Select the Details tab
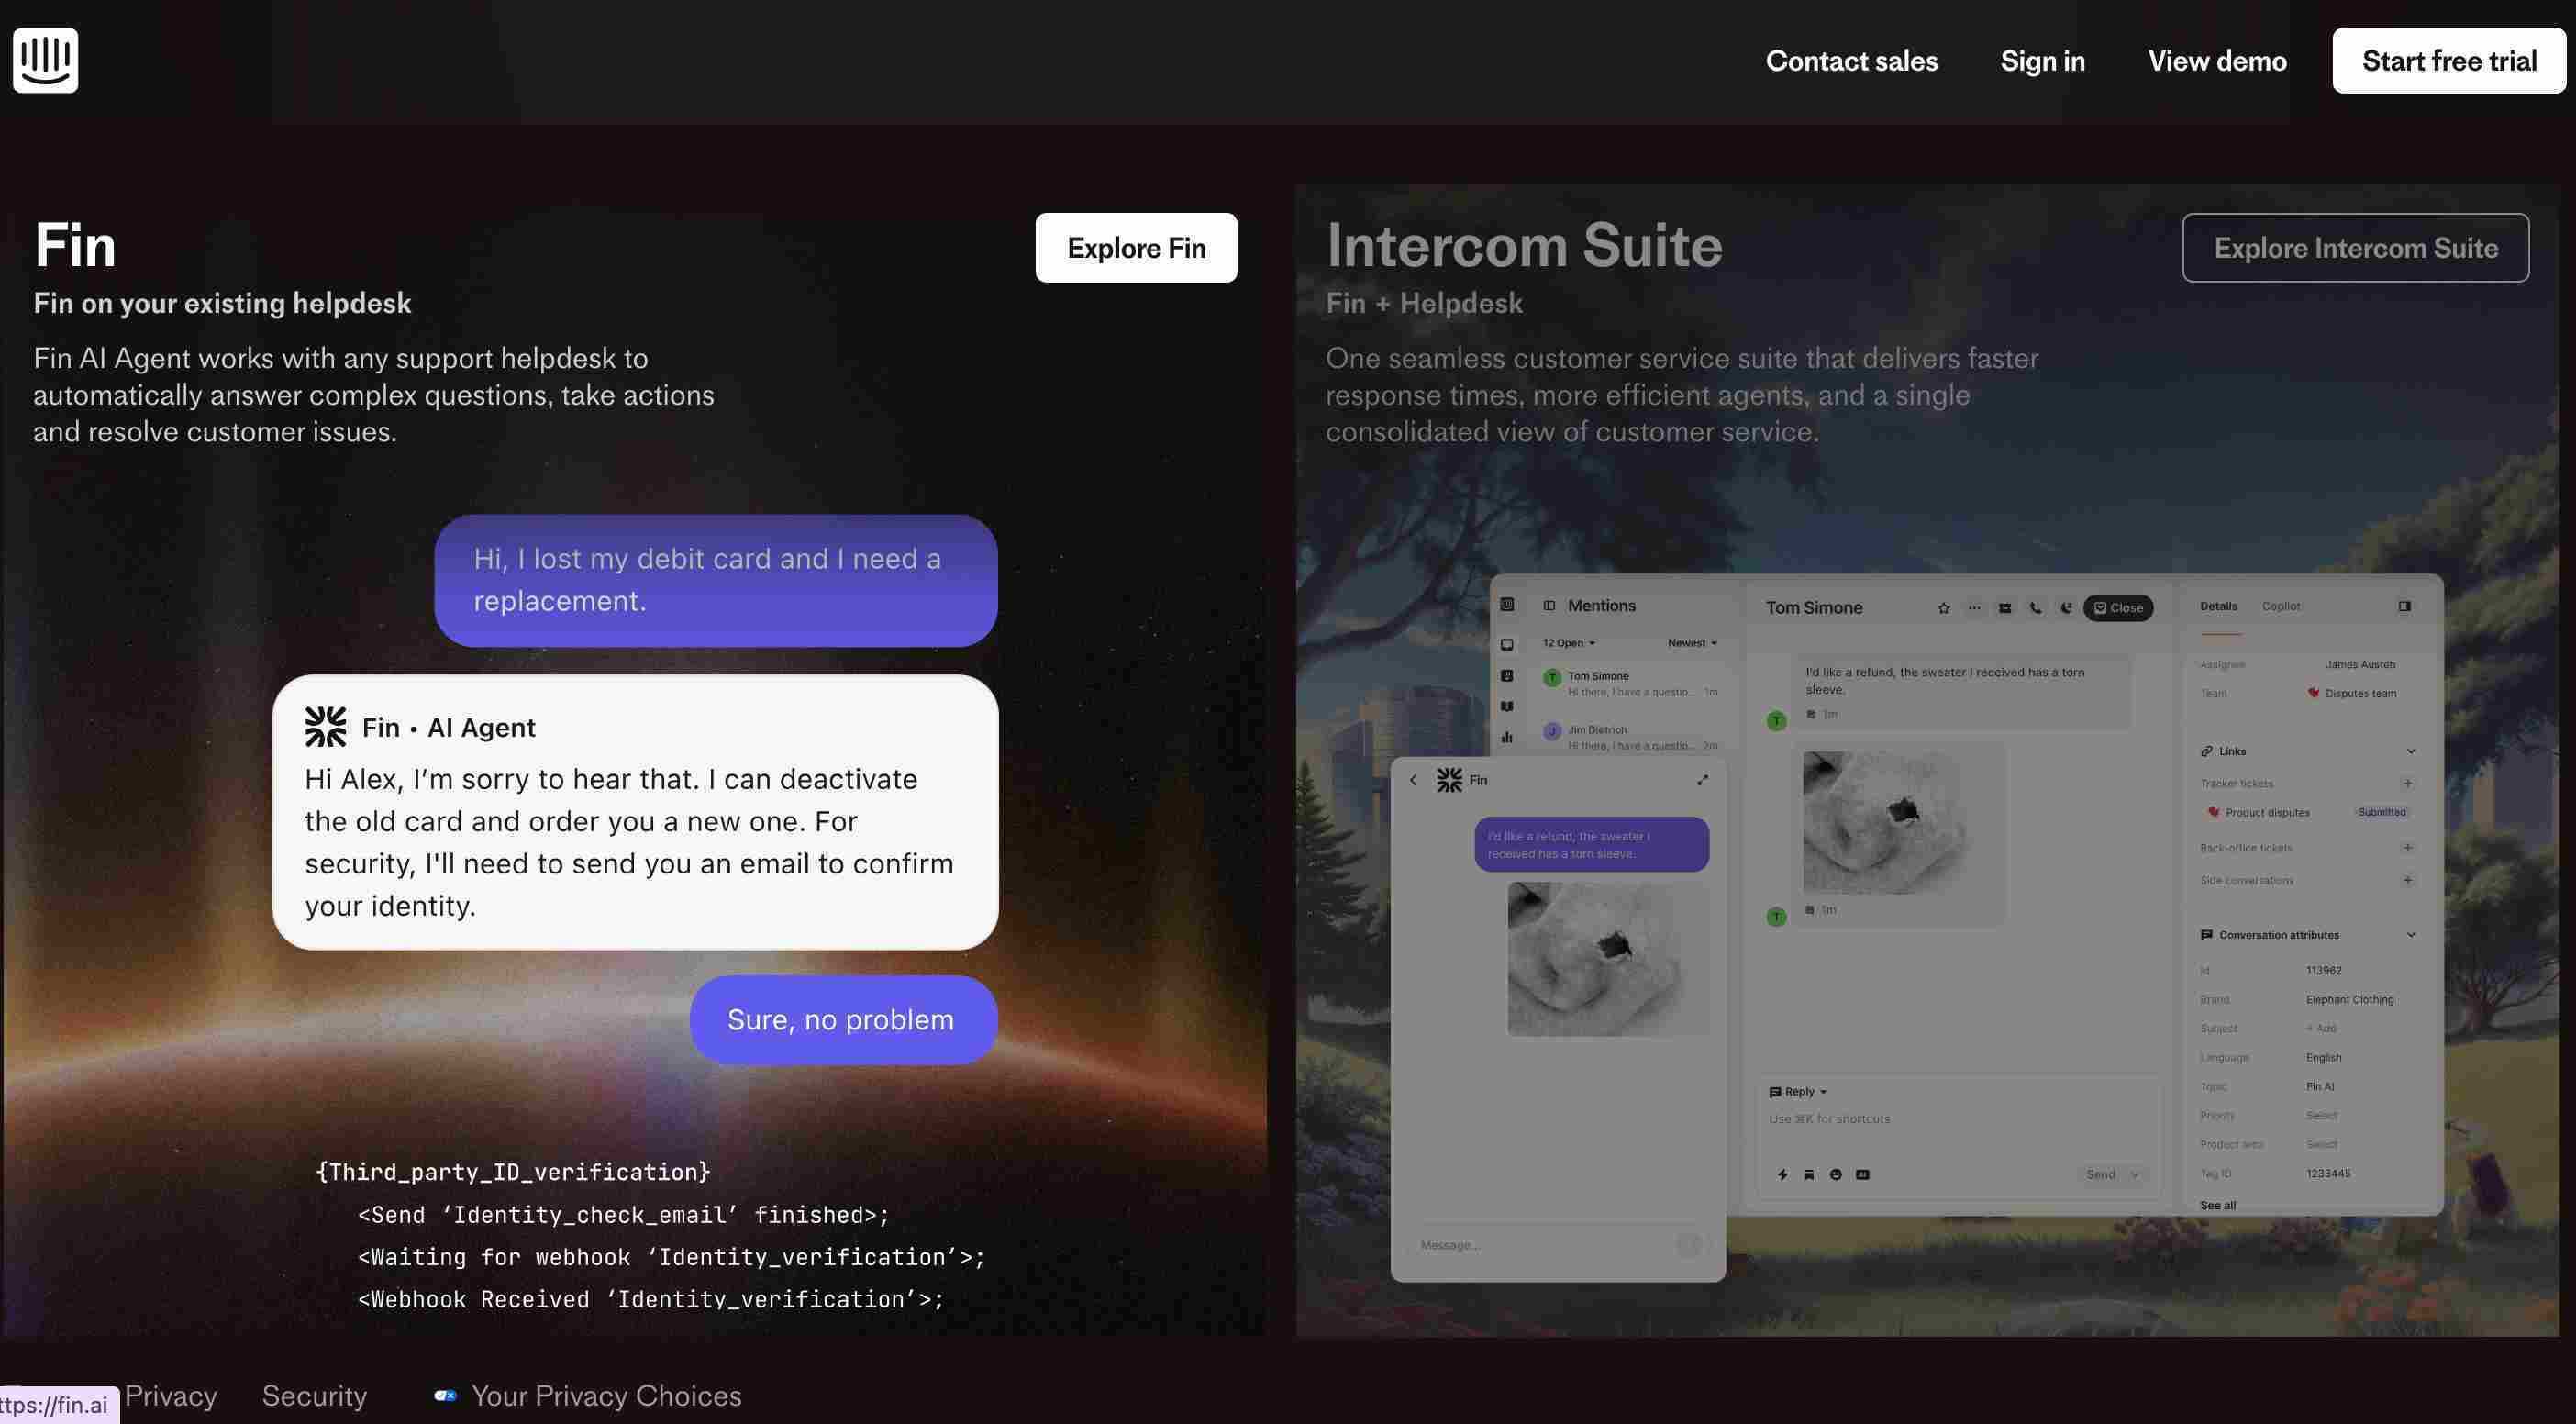 pos(2218,606)
